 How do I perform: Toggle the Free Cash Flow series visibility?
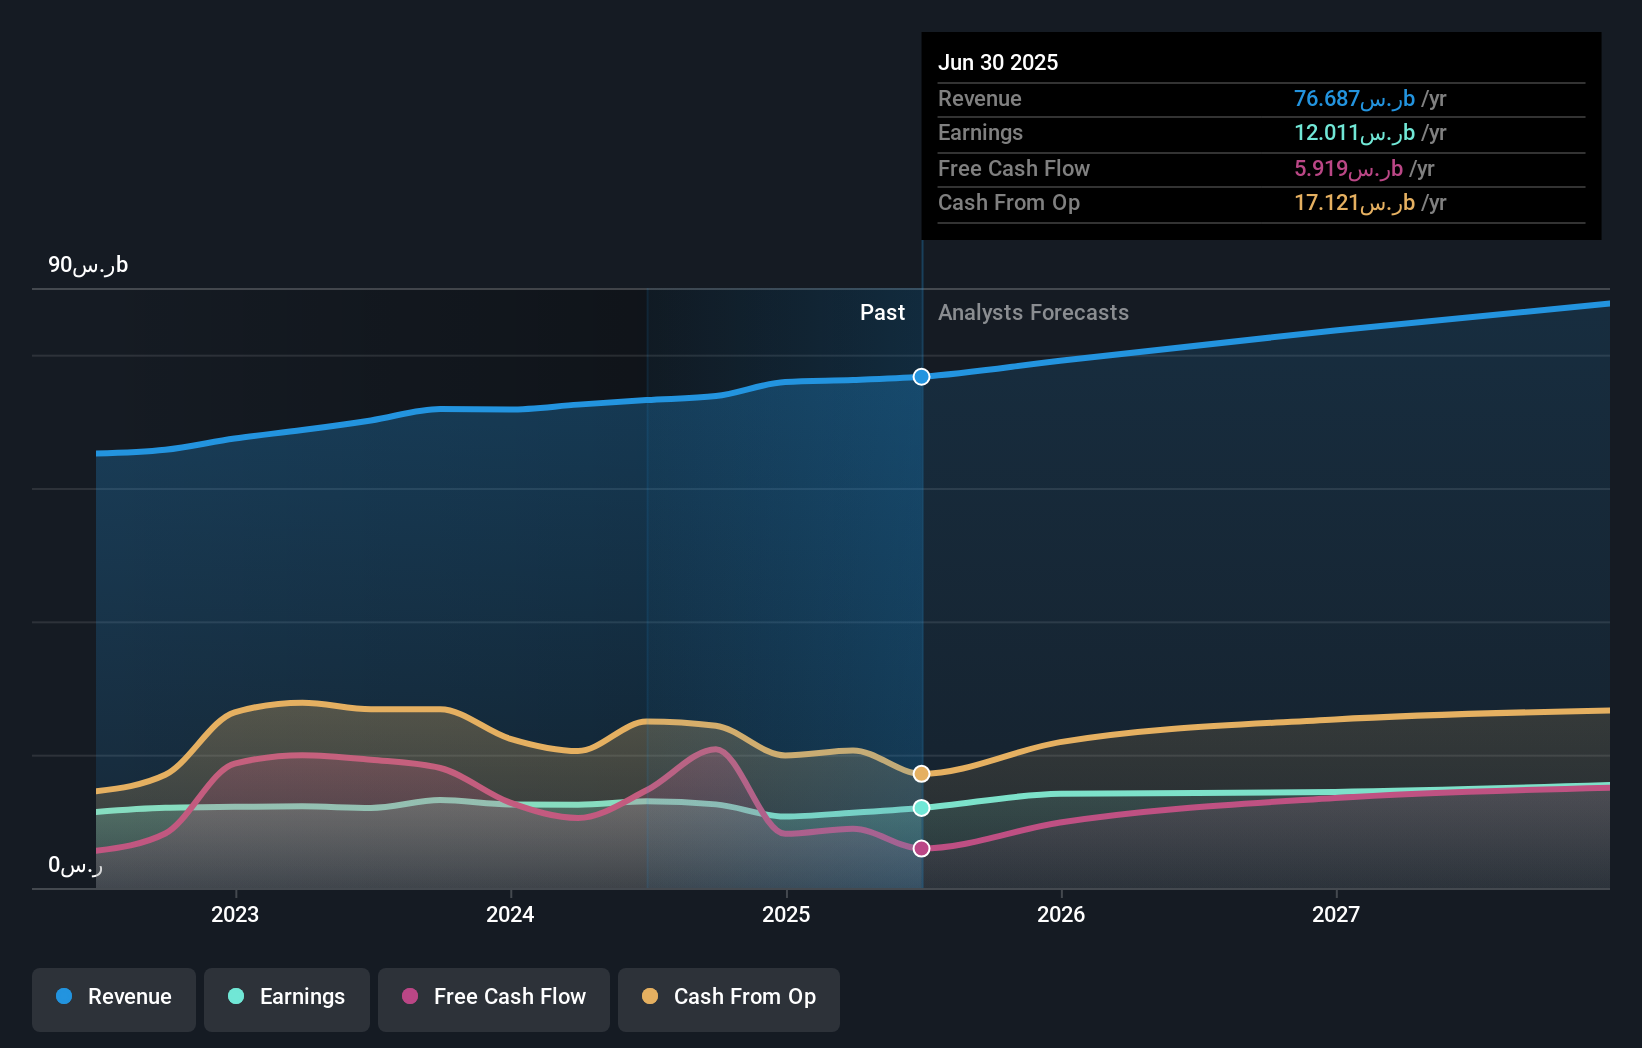coord(494,999)
